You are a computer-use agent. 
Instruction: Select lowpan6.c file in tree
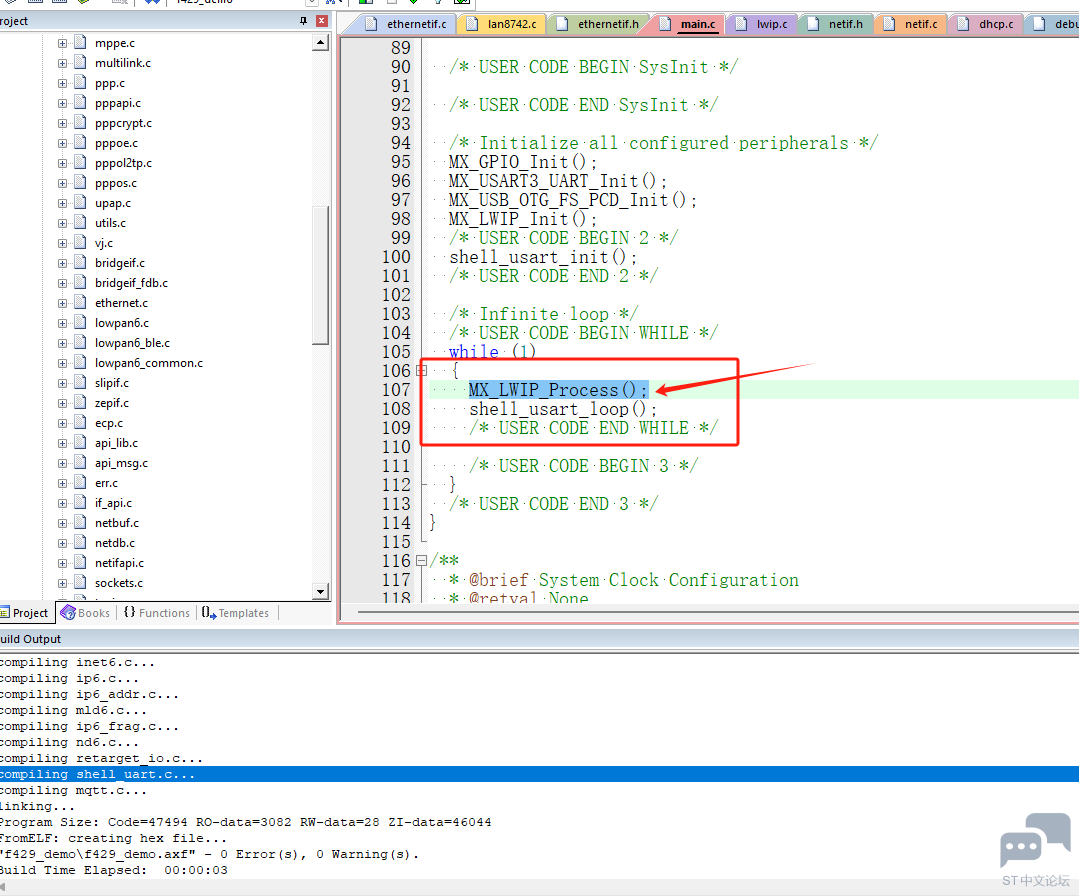(x=122, y=323)
